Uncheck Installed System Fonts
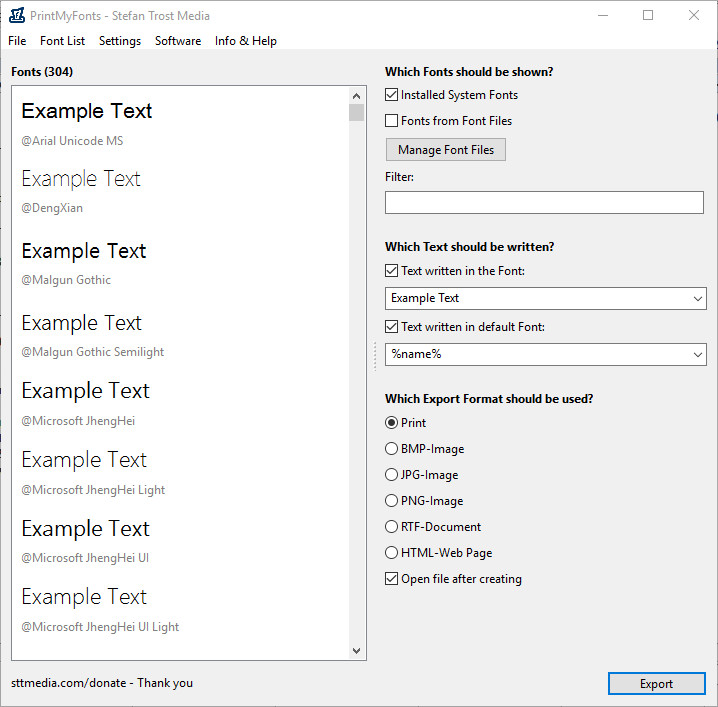 coord(392,95)
